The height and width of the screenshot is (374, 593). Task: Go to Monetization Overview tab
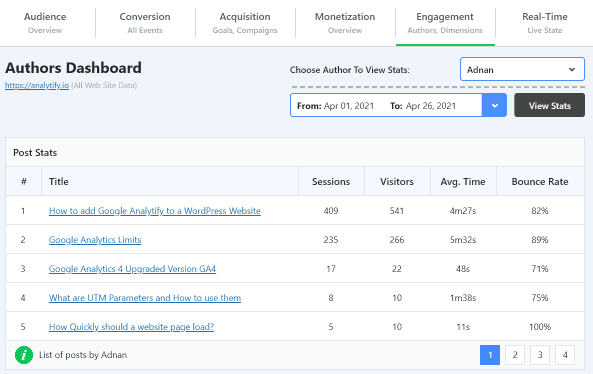pos(345,23)
